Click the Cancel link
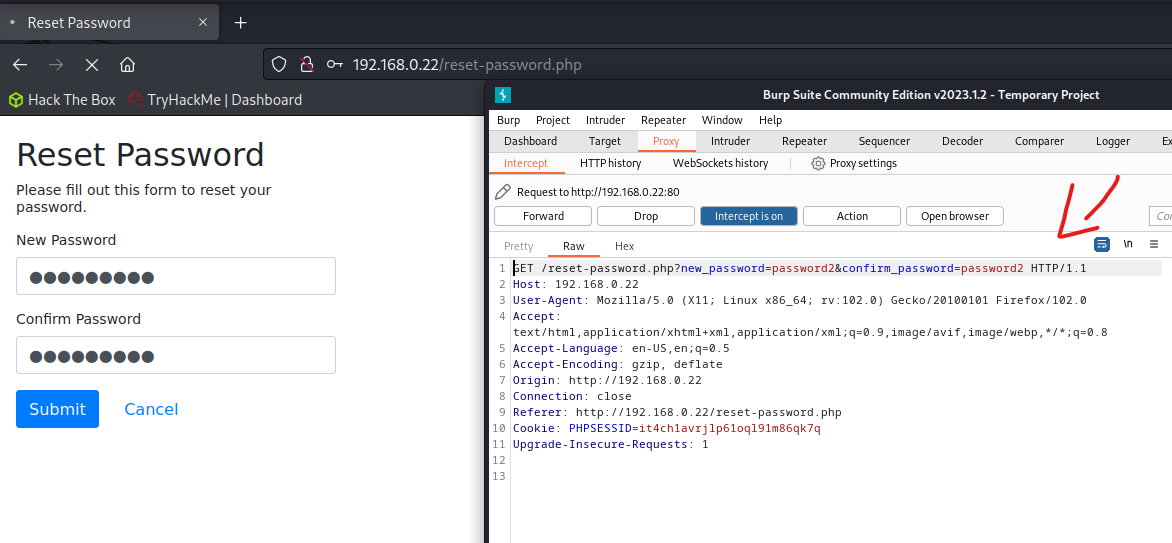 (151, 409)
